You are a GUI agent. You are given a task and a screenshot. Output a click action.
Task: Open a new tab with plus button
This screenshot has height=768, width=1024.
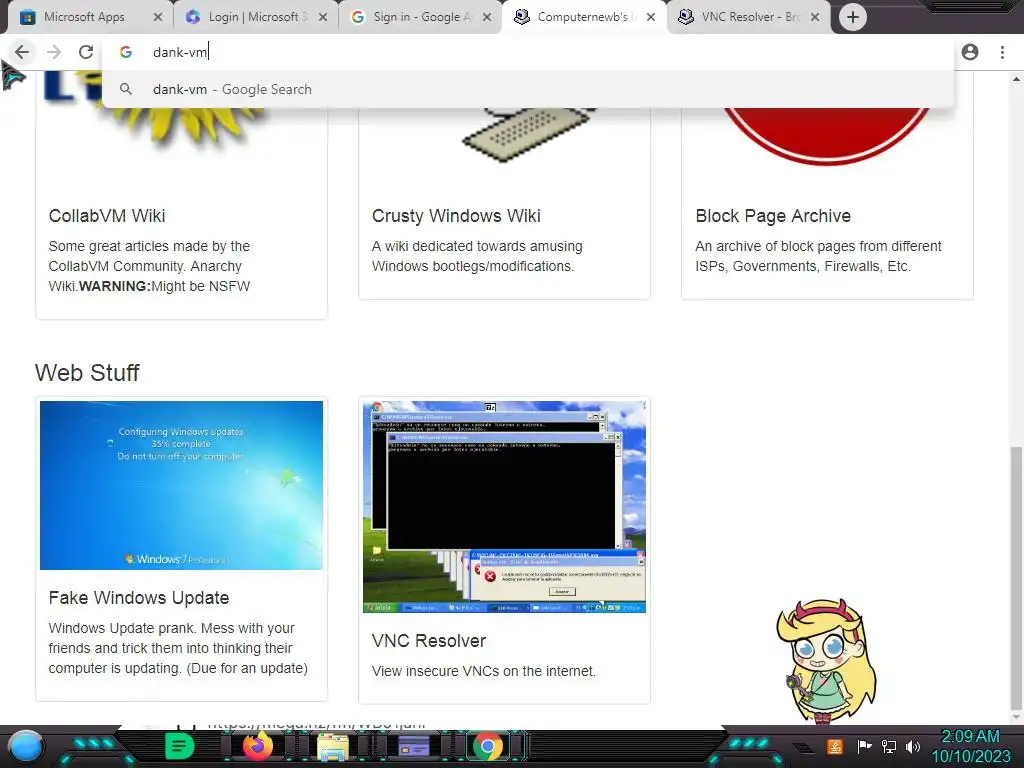[852, 17]
